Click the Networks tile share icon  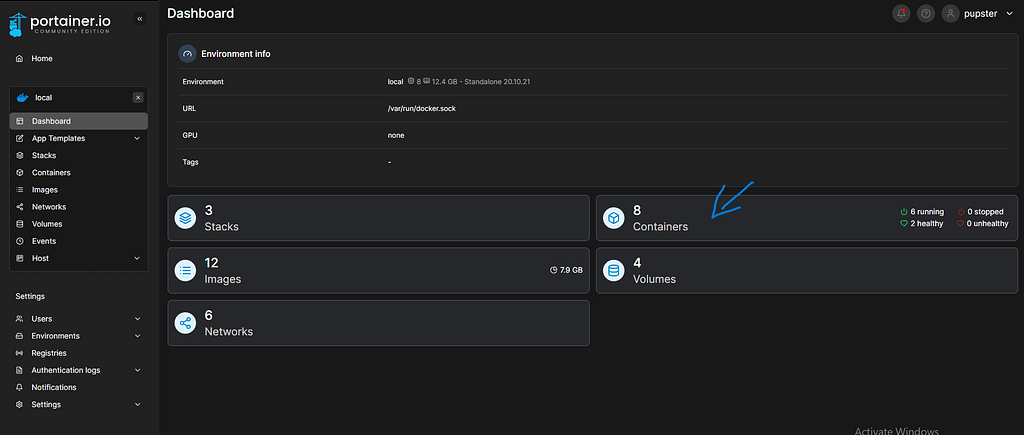click(185, 322)
